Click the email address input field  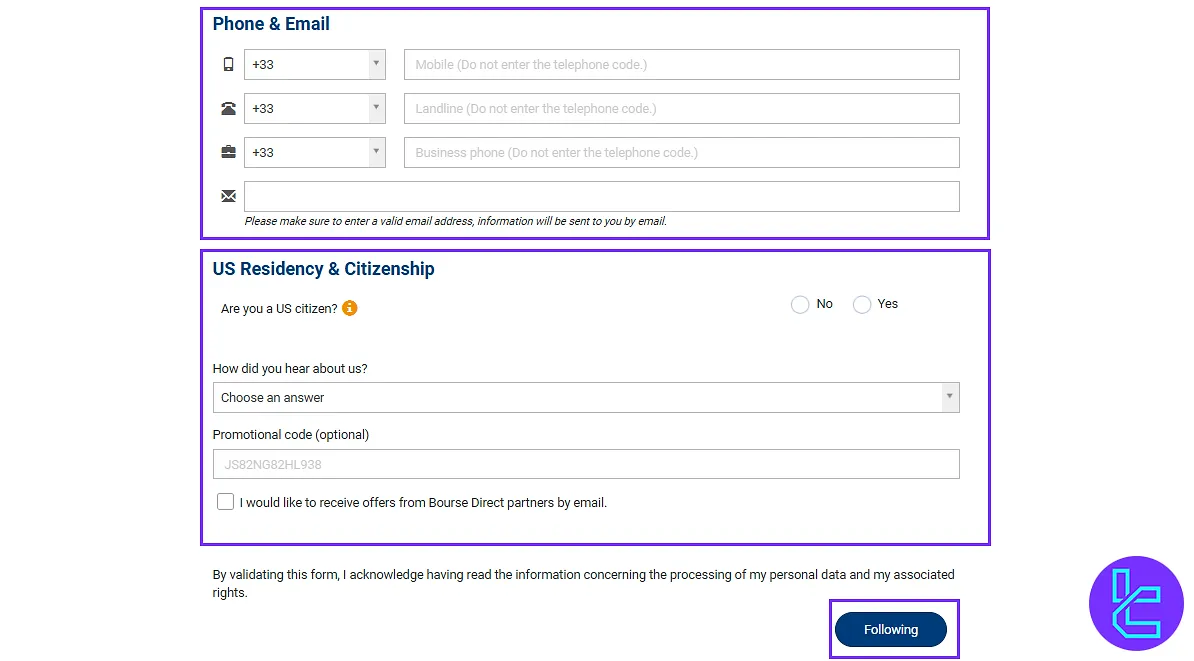pos(602,195)
